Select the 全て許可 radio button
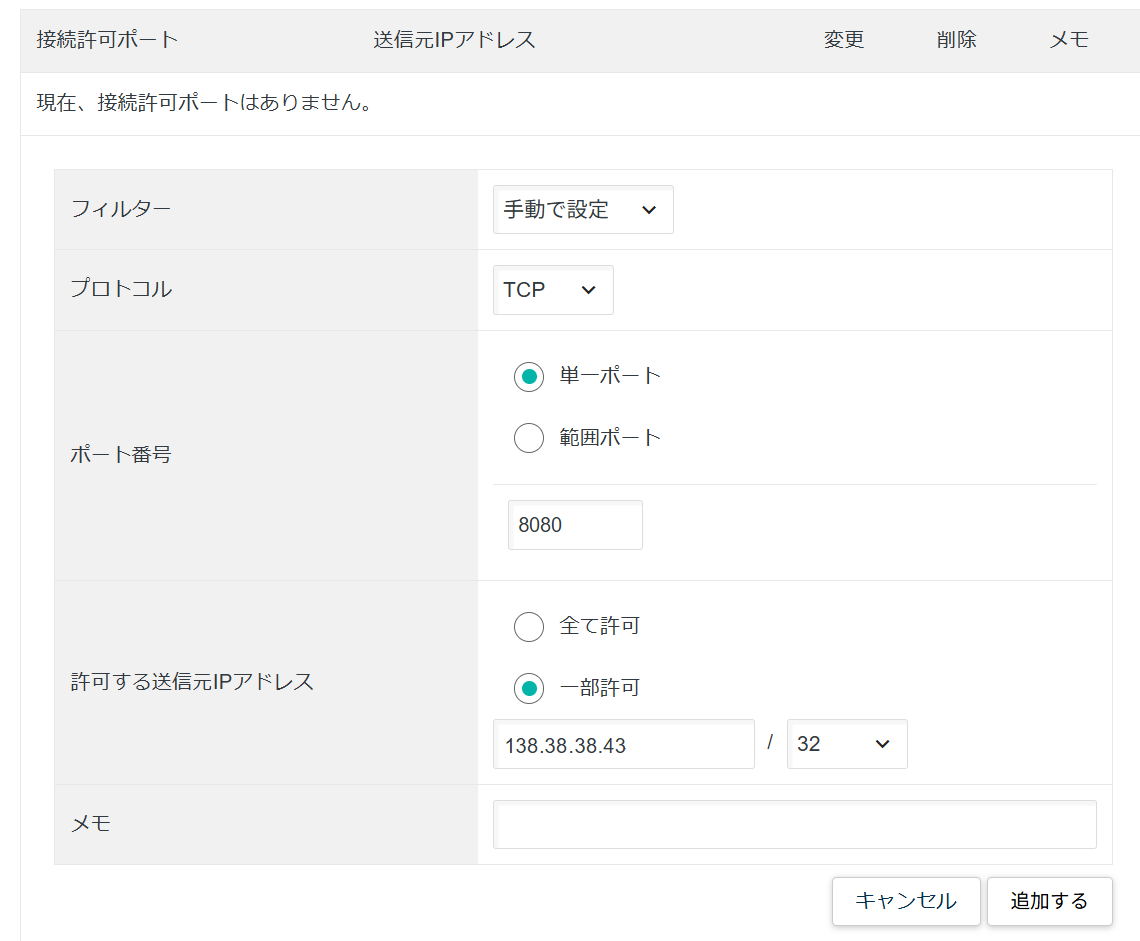 click(x=529, y=627)
